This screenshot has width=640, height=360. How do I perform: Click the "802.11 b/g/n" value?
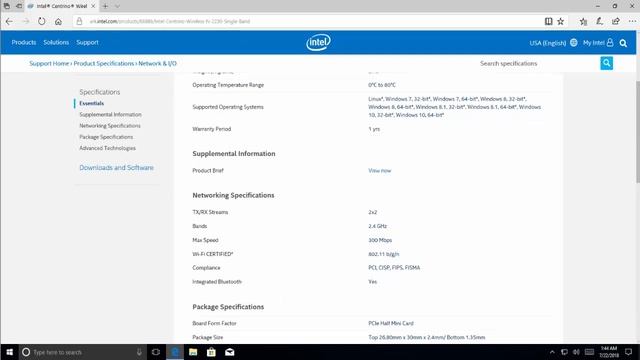click(384, 254)
